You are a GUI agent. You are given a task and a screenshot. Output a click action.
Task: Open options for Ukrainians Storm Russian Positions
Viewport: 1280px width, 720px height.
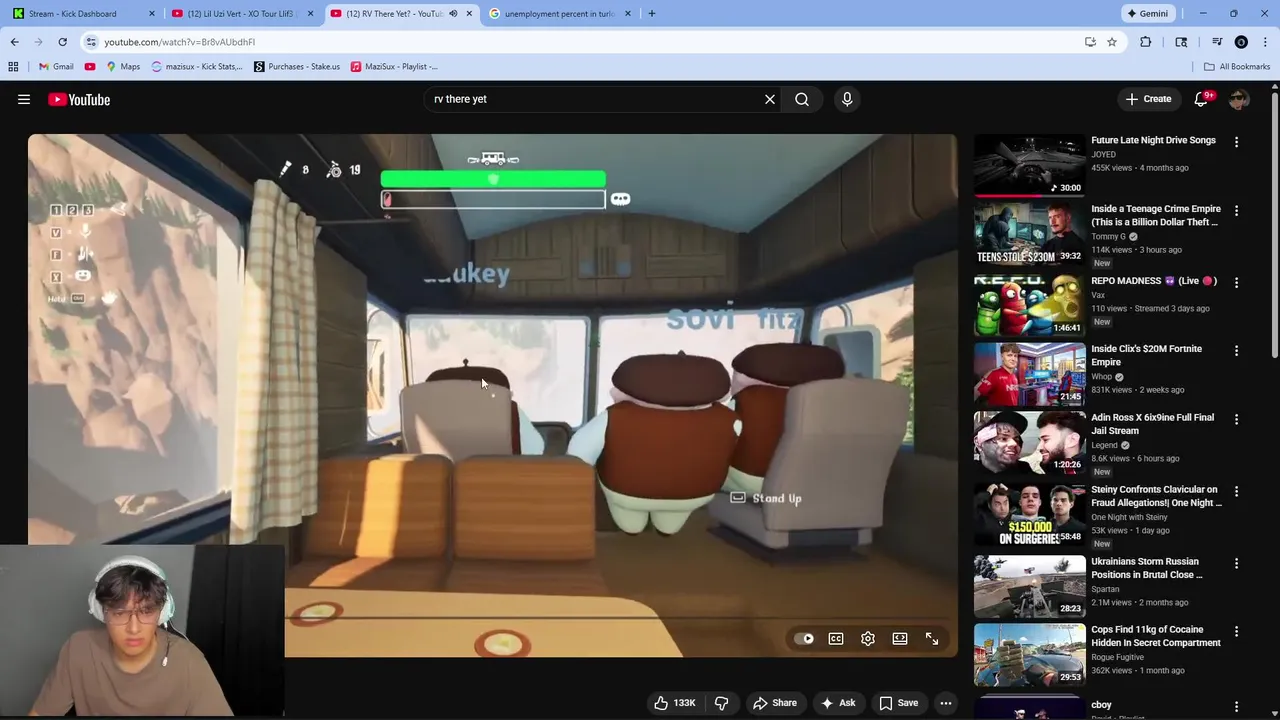(x=1236, y=564)
